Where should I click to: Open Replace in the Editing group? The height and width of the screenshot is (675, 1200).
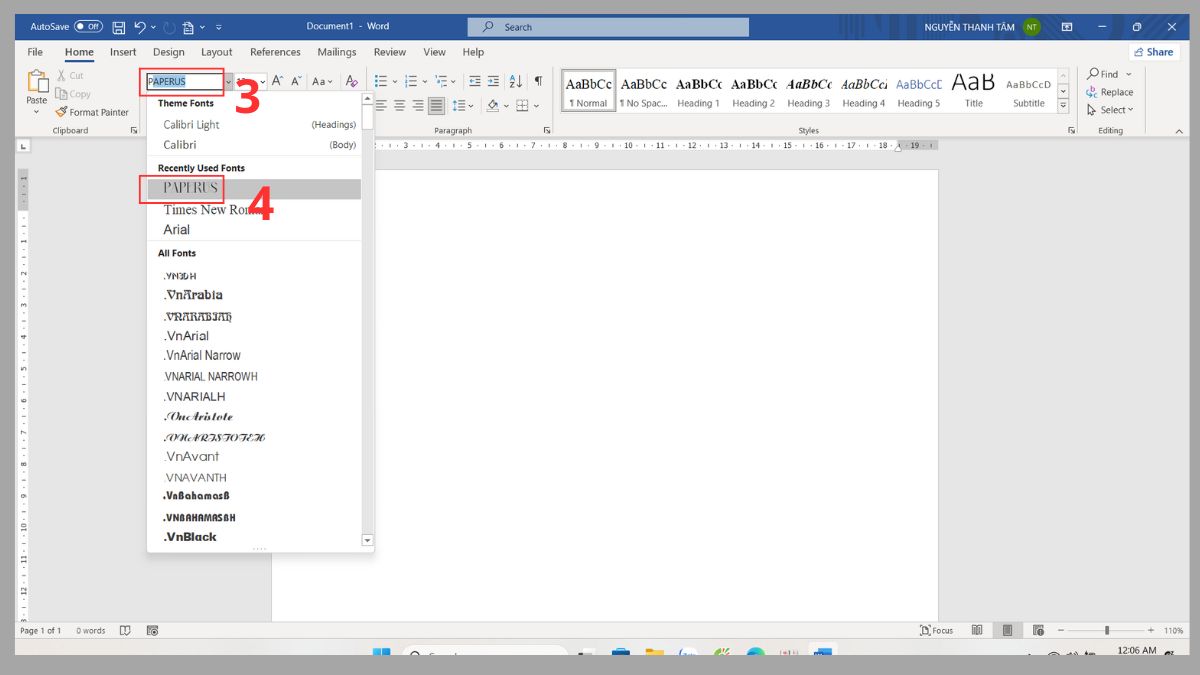point(1110,91)
